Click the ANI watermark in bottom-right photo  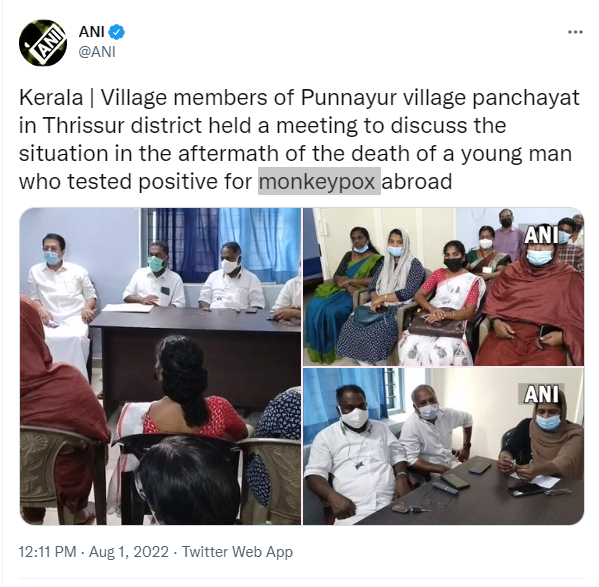click(x=541, y=394)
